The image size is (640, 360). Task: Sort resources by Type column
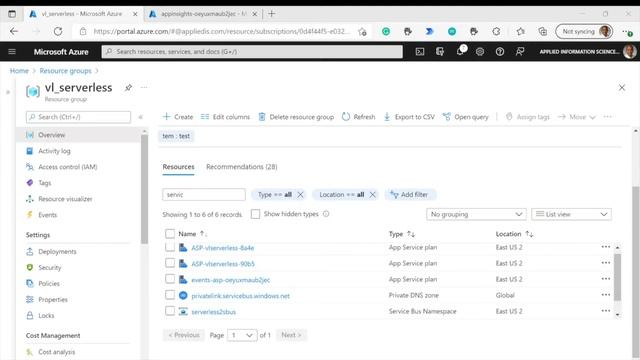point(402,234)
